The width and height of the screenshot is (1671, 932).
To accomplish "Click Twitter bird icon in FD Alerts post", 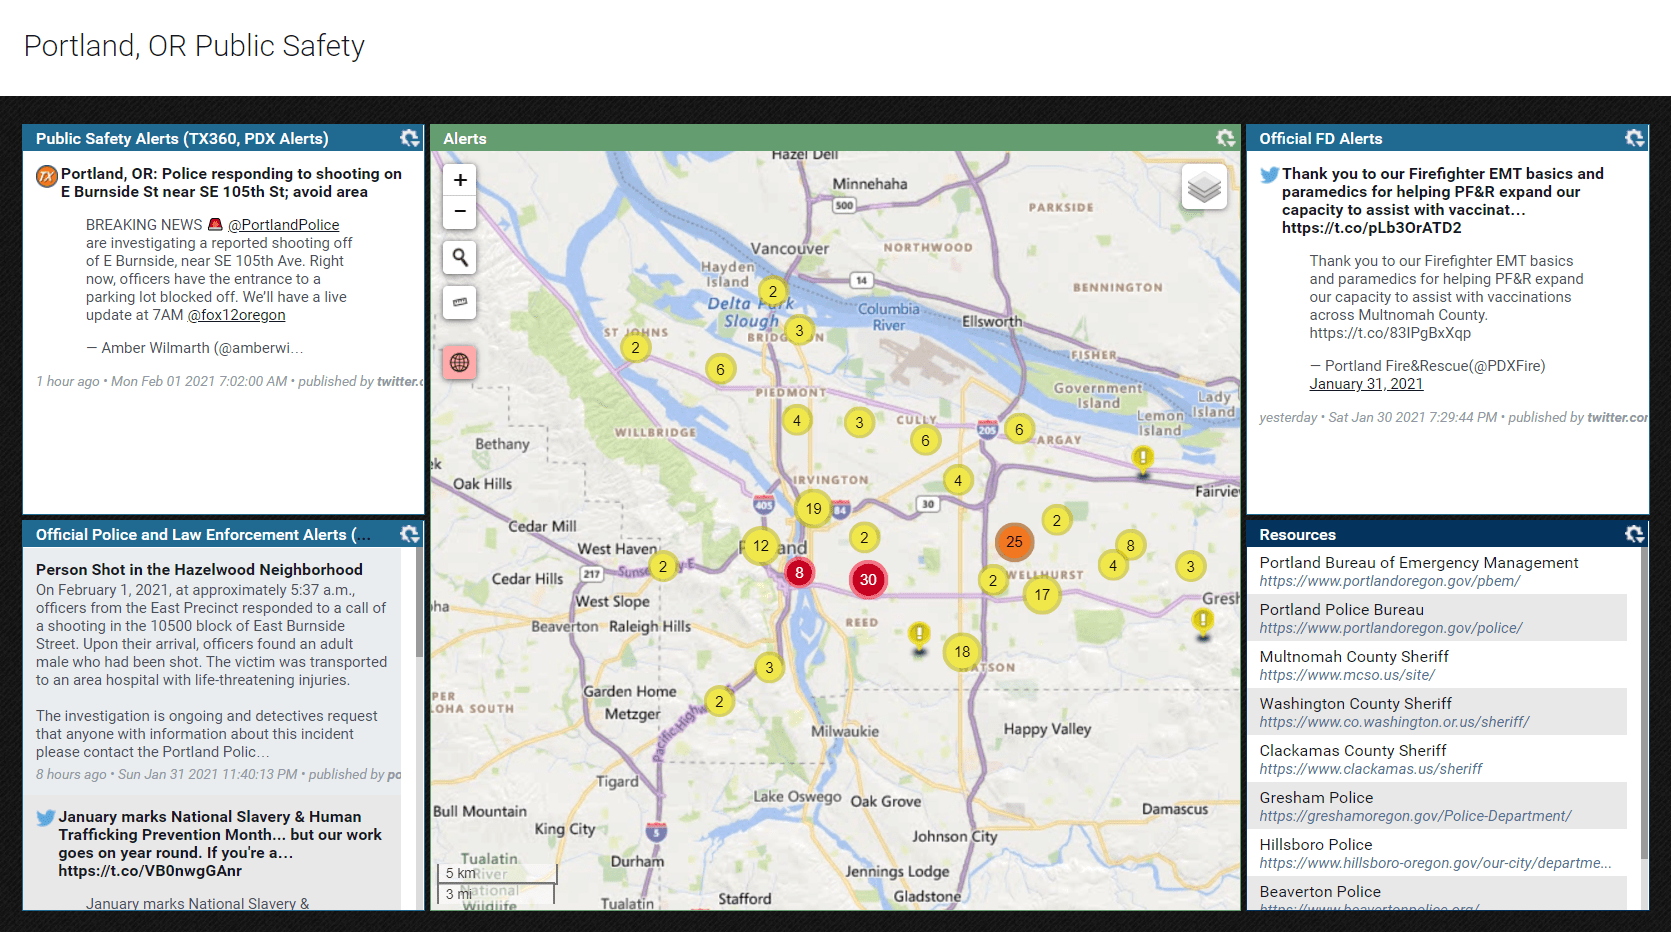I will pos(1270,175).
